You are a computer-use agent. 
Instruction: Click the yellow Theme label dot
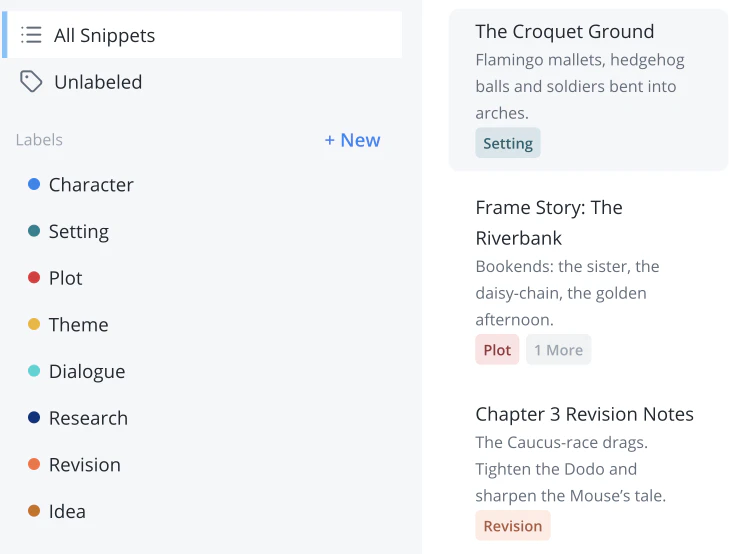pyautogui.click(x=34, y=324)
